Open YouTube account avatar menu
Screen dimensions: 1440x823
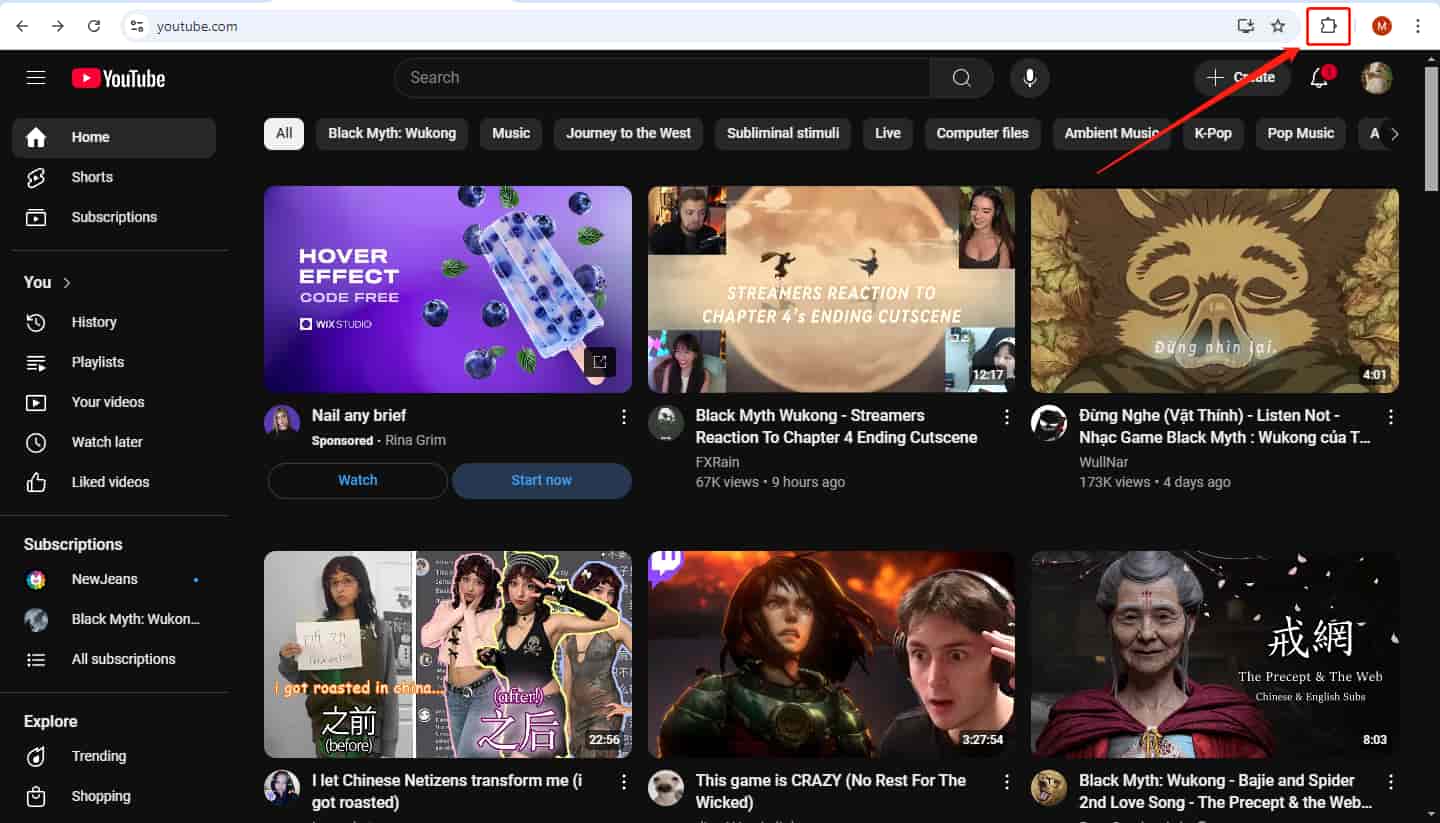pos(1377,78)
